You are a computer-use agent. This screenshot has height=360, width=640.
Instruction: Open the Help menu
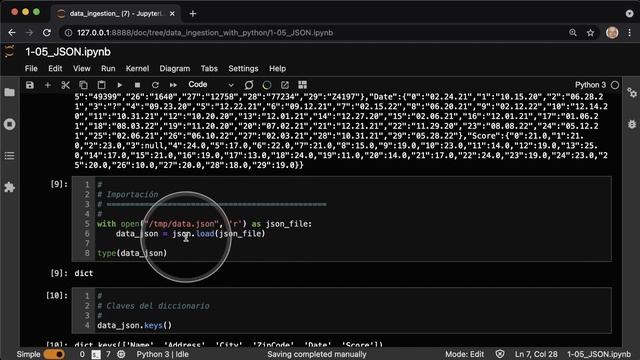click(x=277, y=69)
